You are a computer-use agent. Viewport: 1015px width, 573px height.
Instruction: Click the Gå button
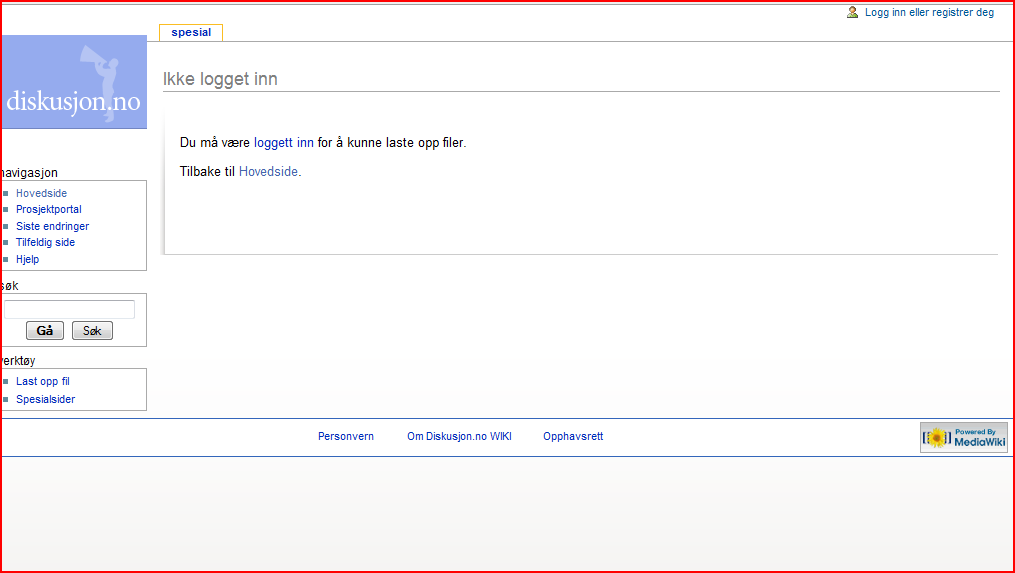coord(45,330)
